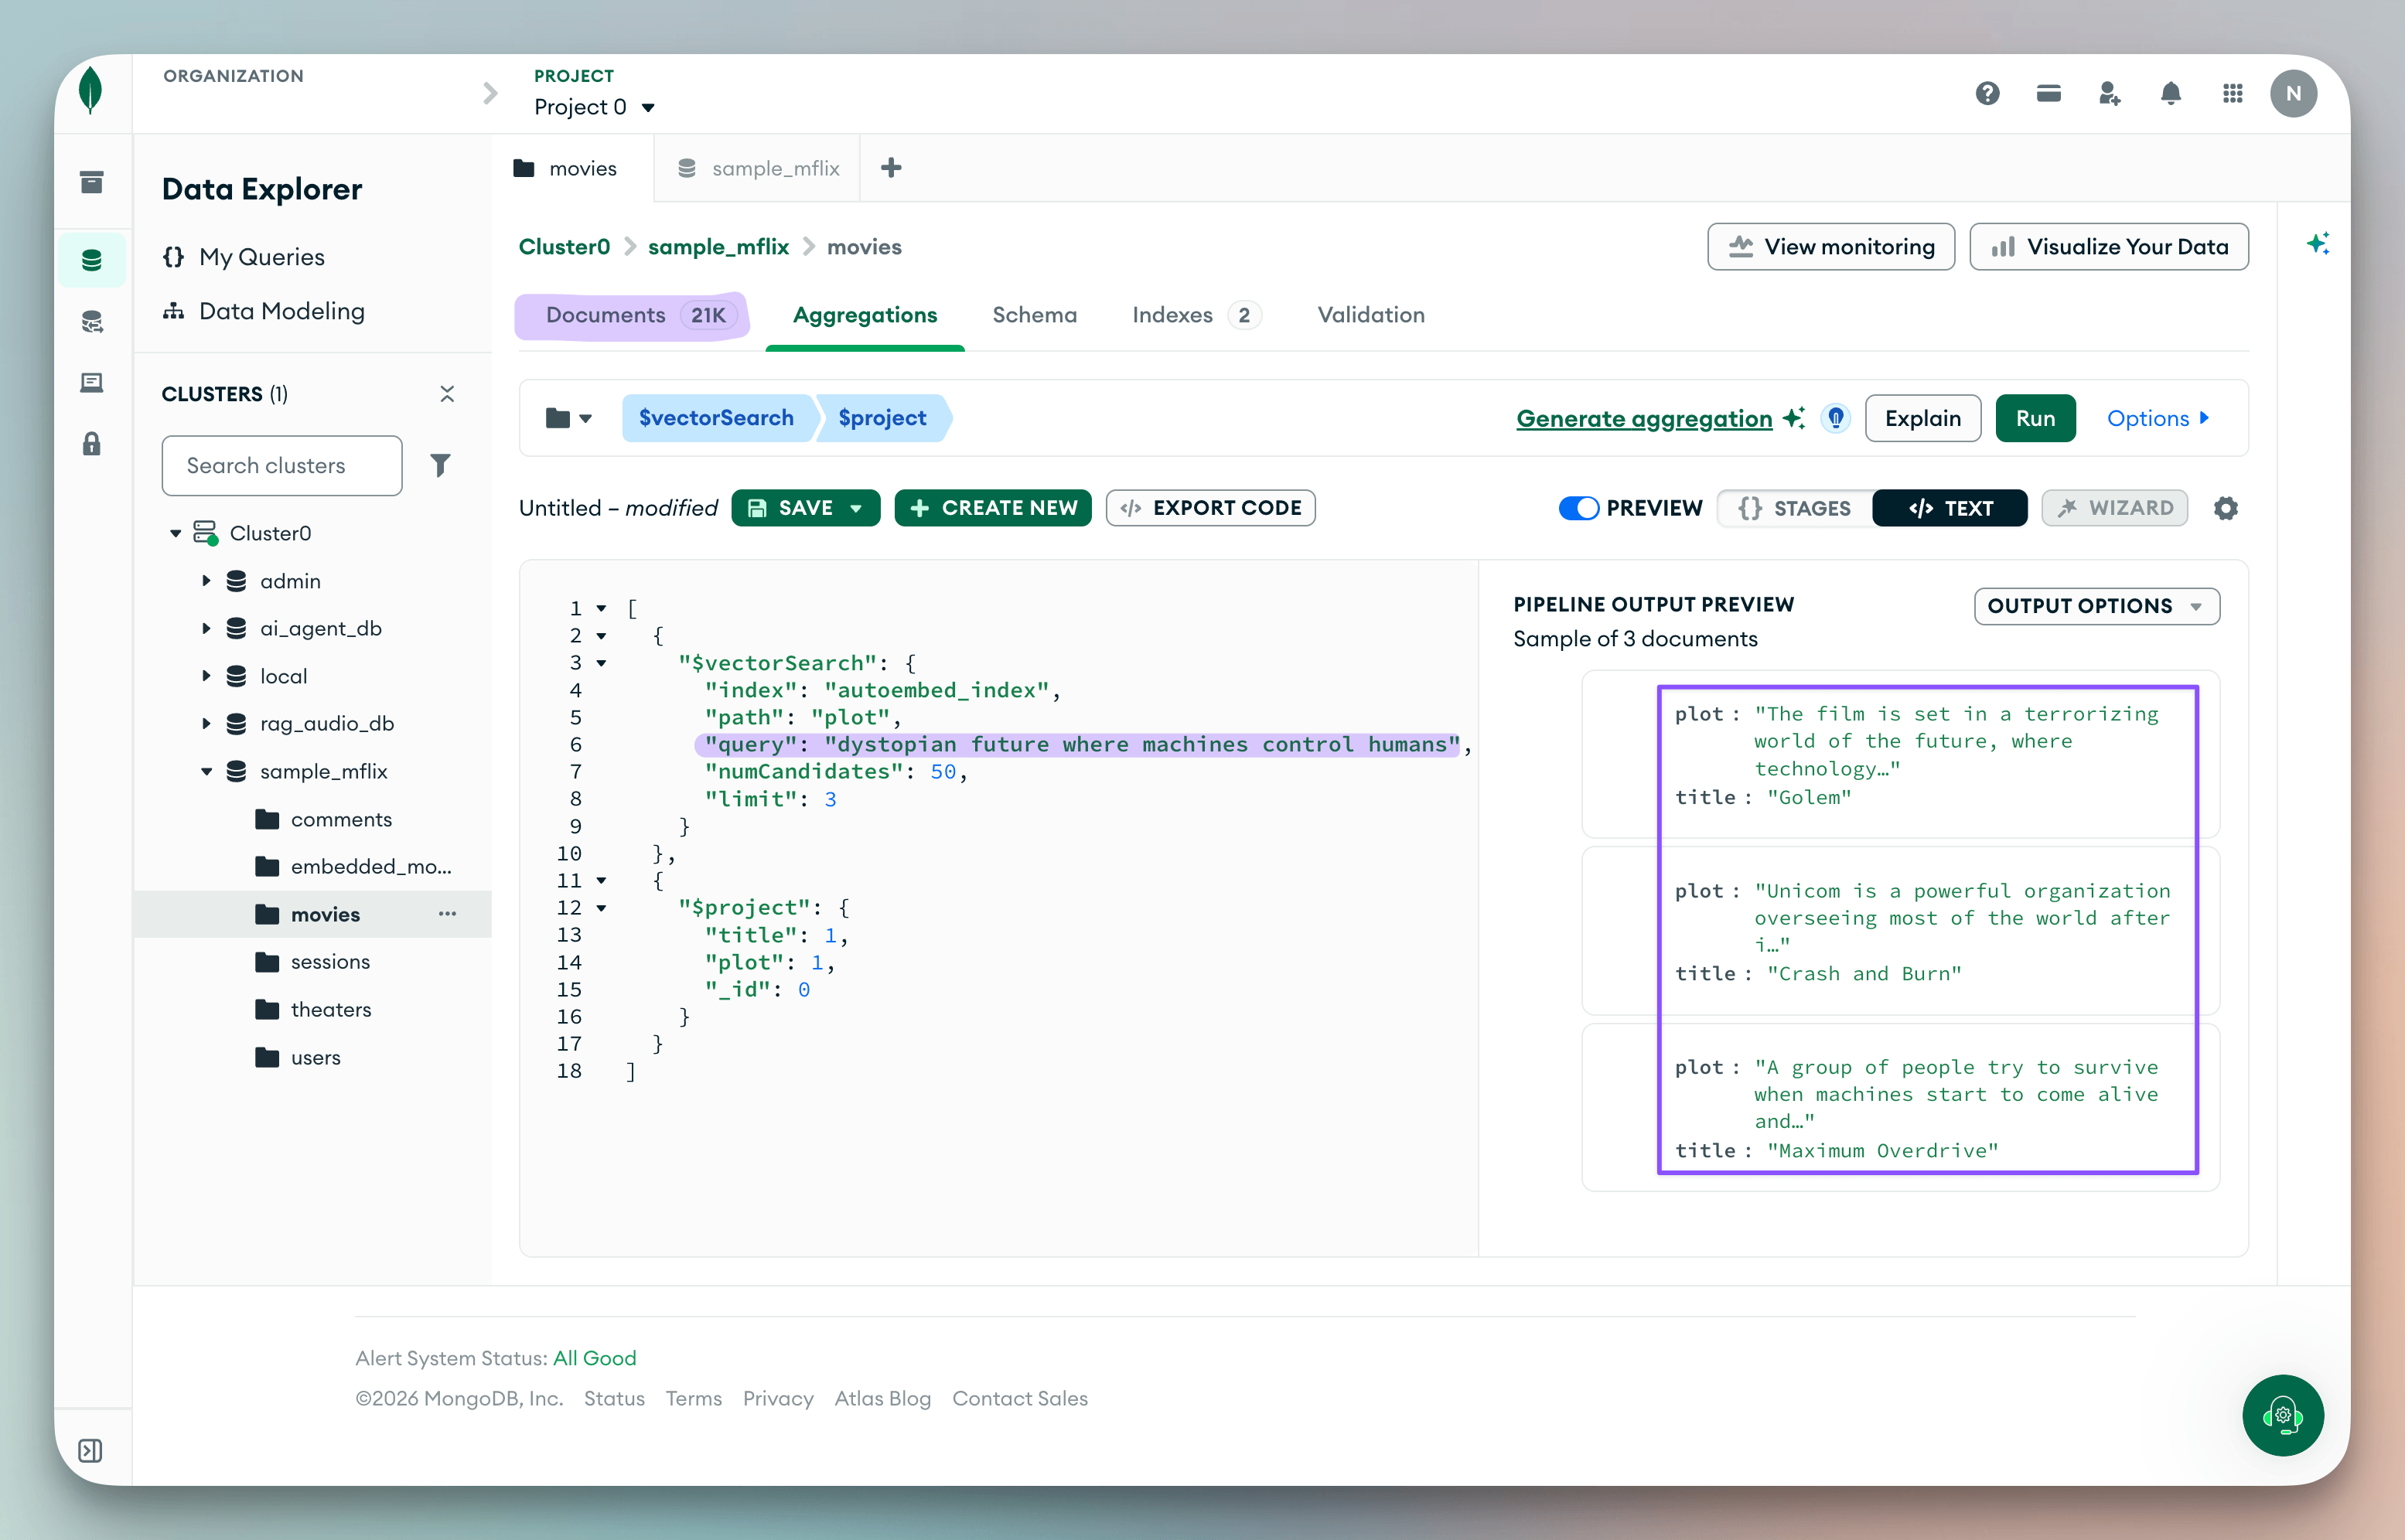Collapse the sample_mflix database
This screenshot has width=2405, height=1540.
click(206, 771)
